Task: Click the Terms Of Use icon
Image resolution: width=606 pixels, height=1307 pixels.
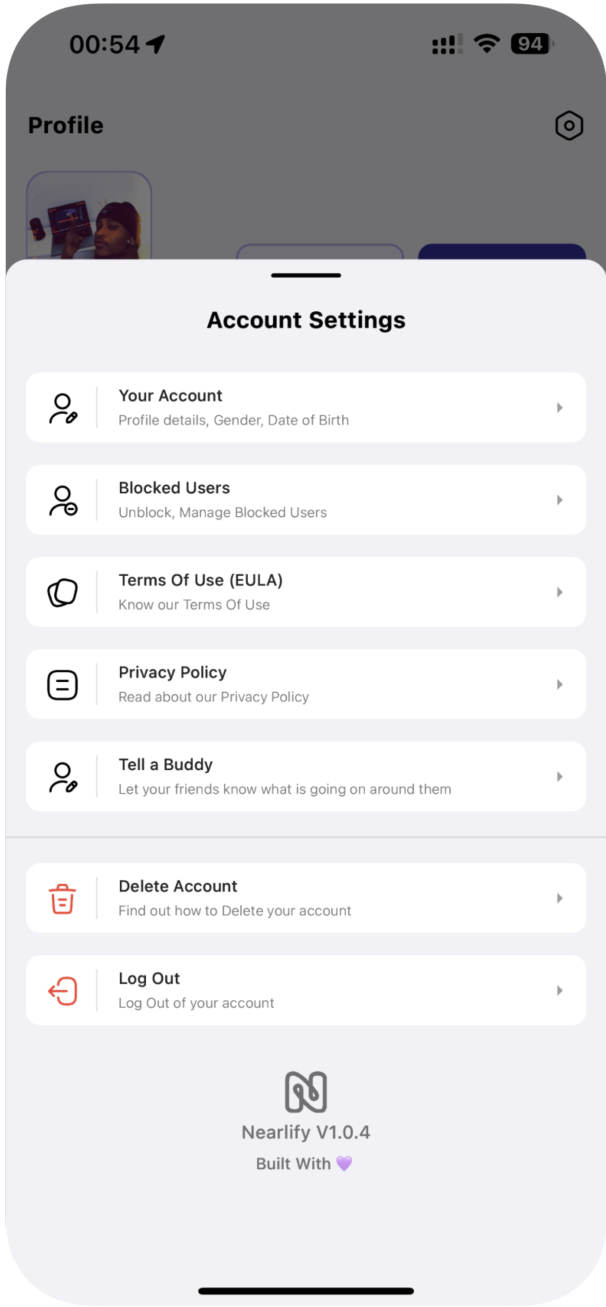Action: pyautogui.click(x=62, y=592)
